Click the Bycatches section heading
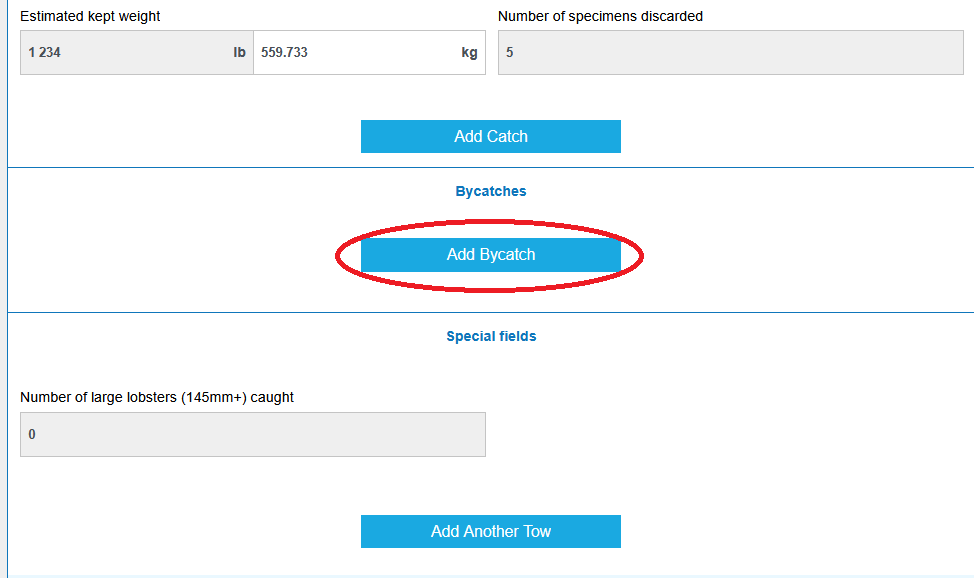This screenshot has width=974, height=578. (490, 191)
